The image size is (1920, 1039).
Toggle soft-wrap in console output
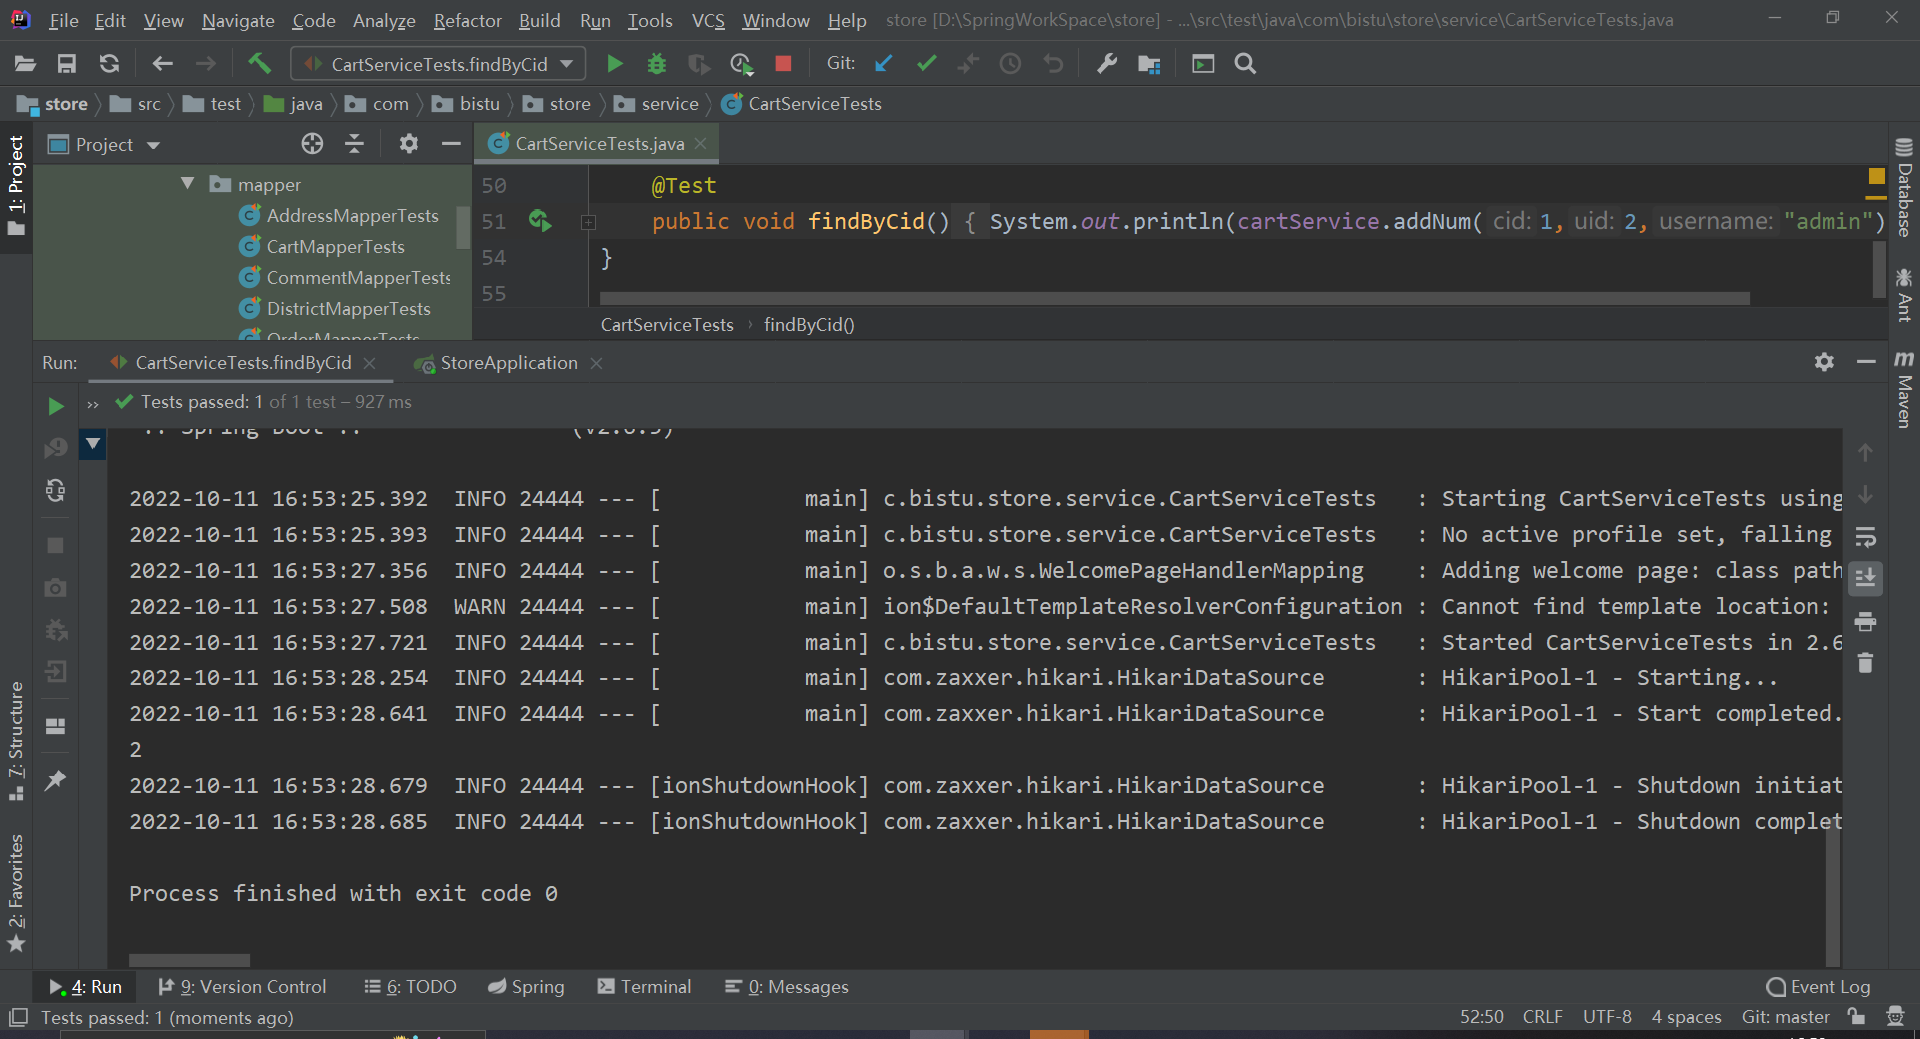[x=1865, y=537]
